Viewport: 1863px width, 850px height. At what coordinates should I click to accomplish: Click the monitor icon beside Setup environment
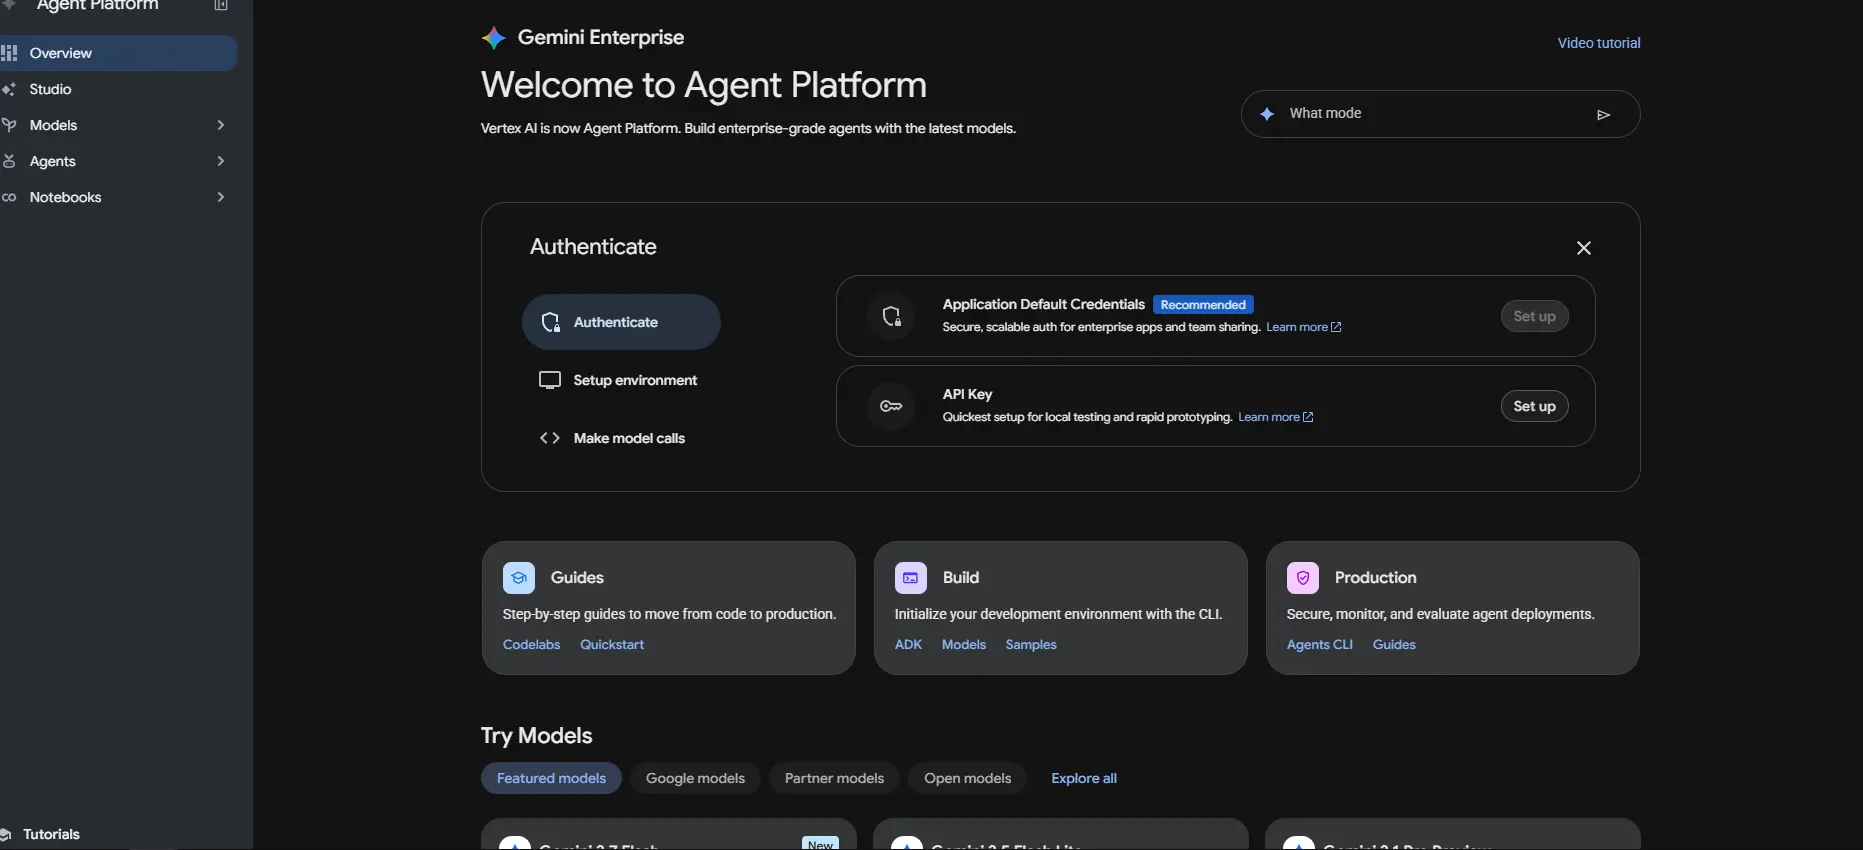[550, 380]
